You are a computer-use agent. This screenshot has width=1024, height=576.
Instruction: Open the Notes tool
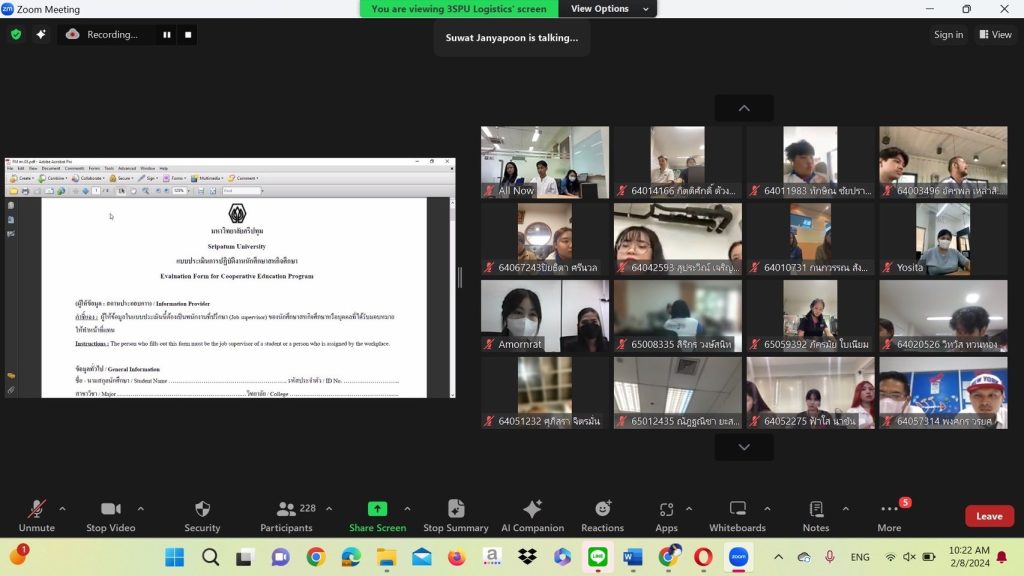tap(816, 516)
